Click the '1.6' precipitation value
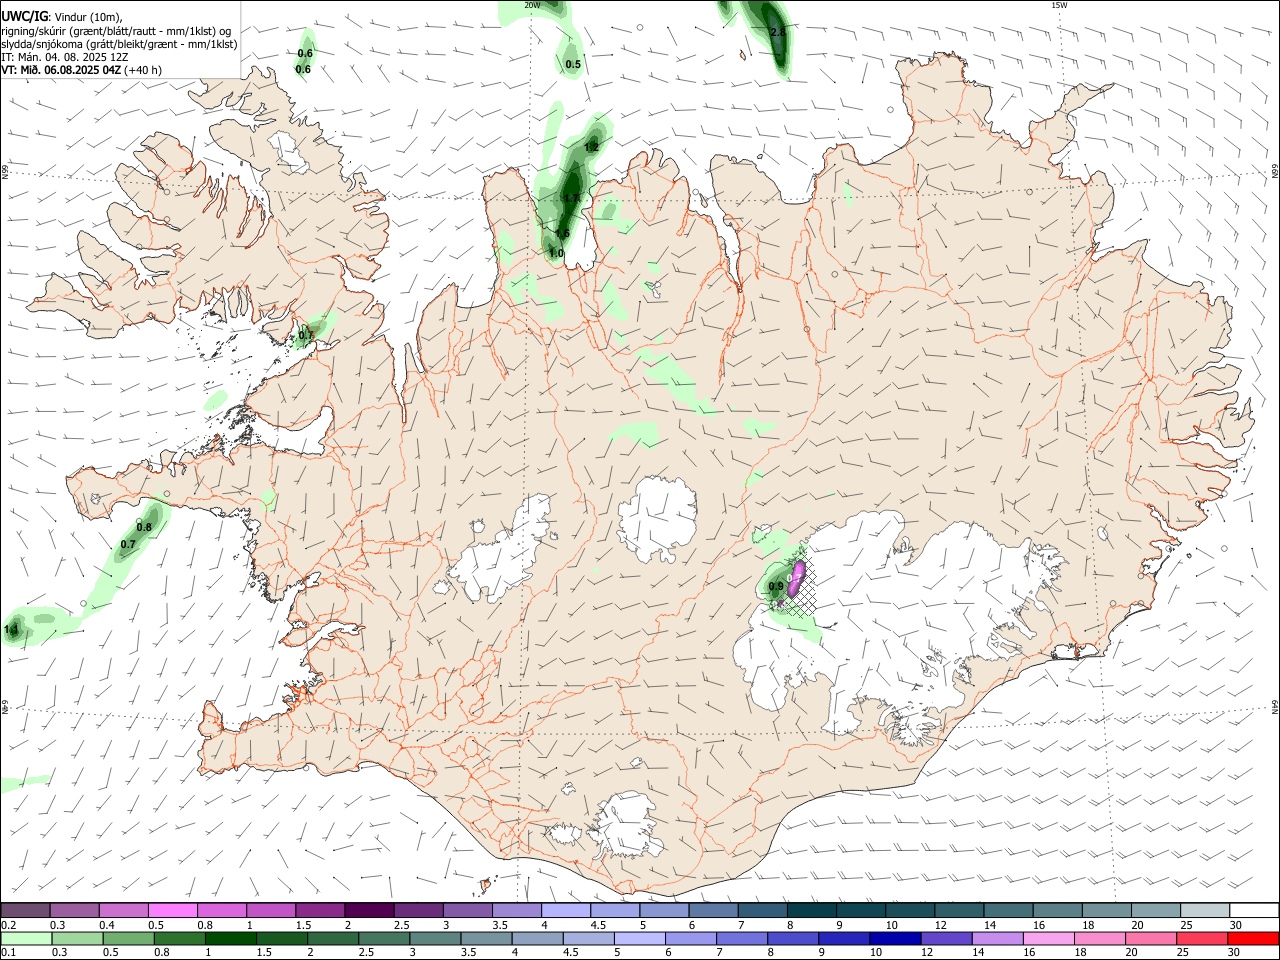Screen dimensions: 1280x960 (x=562, y=233)
